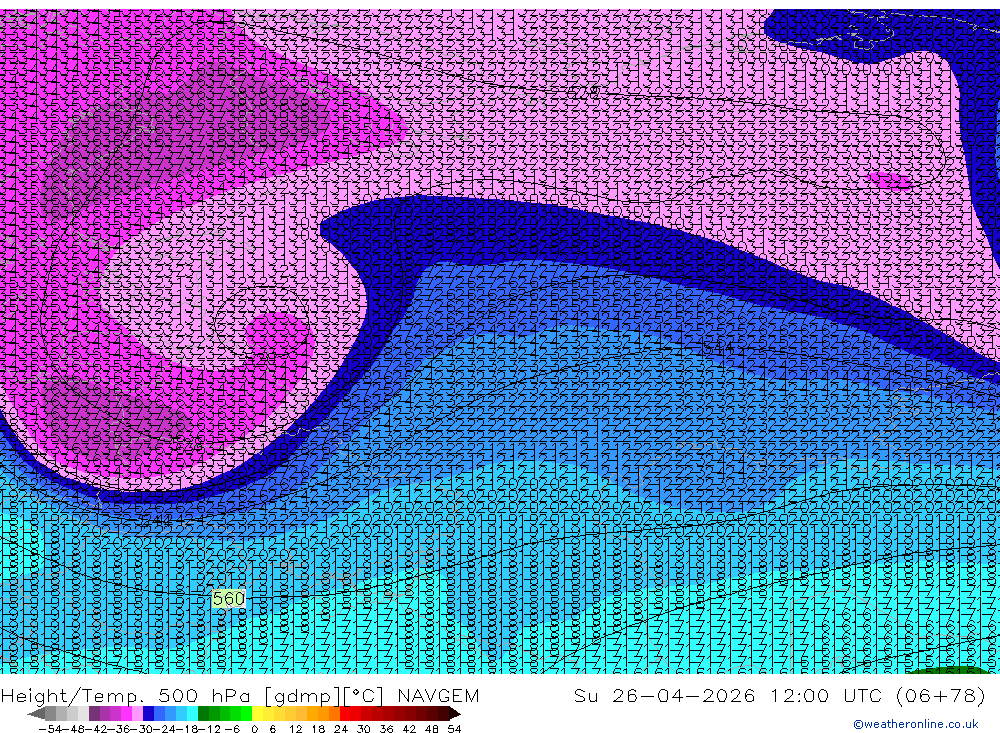
Task: Click the forecast date 'Su 26-04-2026 12:00 UTC (06+78)'
Action: pyautogui.click(x=779, y=695)
